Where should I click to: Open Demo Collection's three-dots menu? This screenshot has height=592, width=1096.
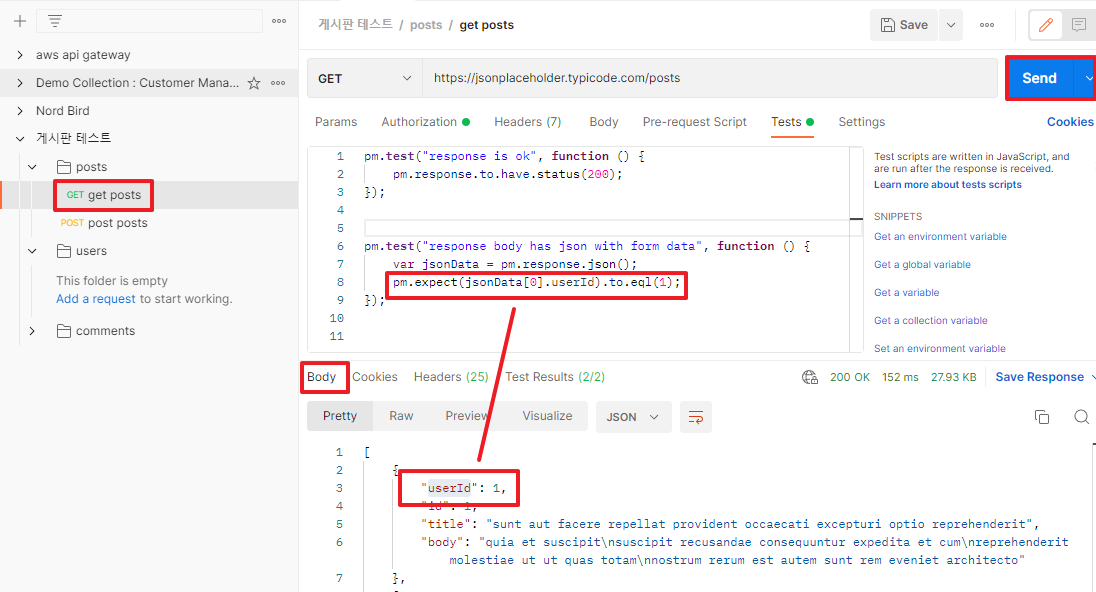pos(278,83)
